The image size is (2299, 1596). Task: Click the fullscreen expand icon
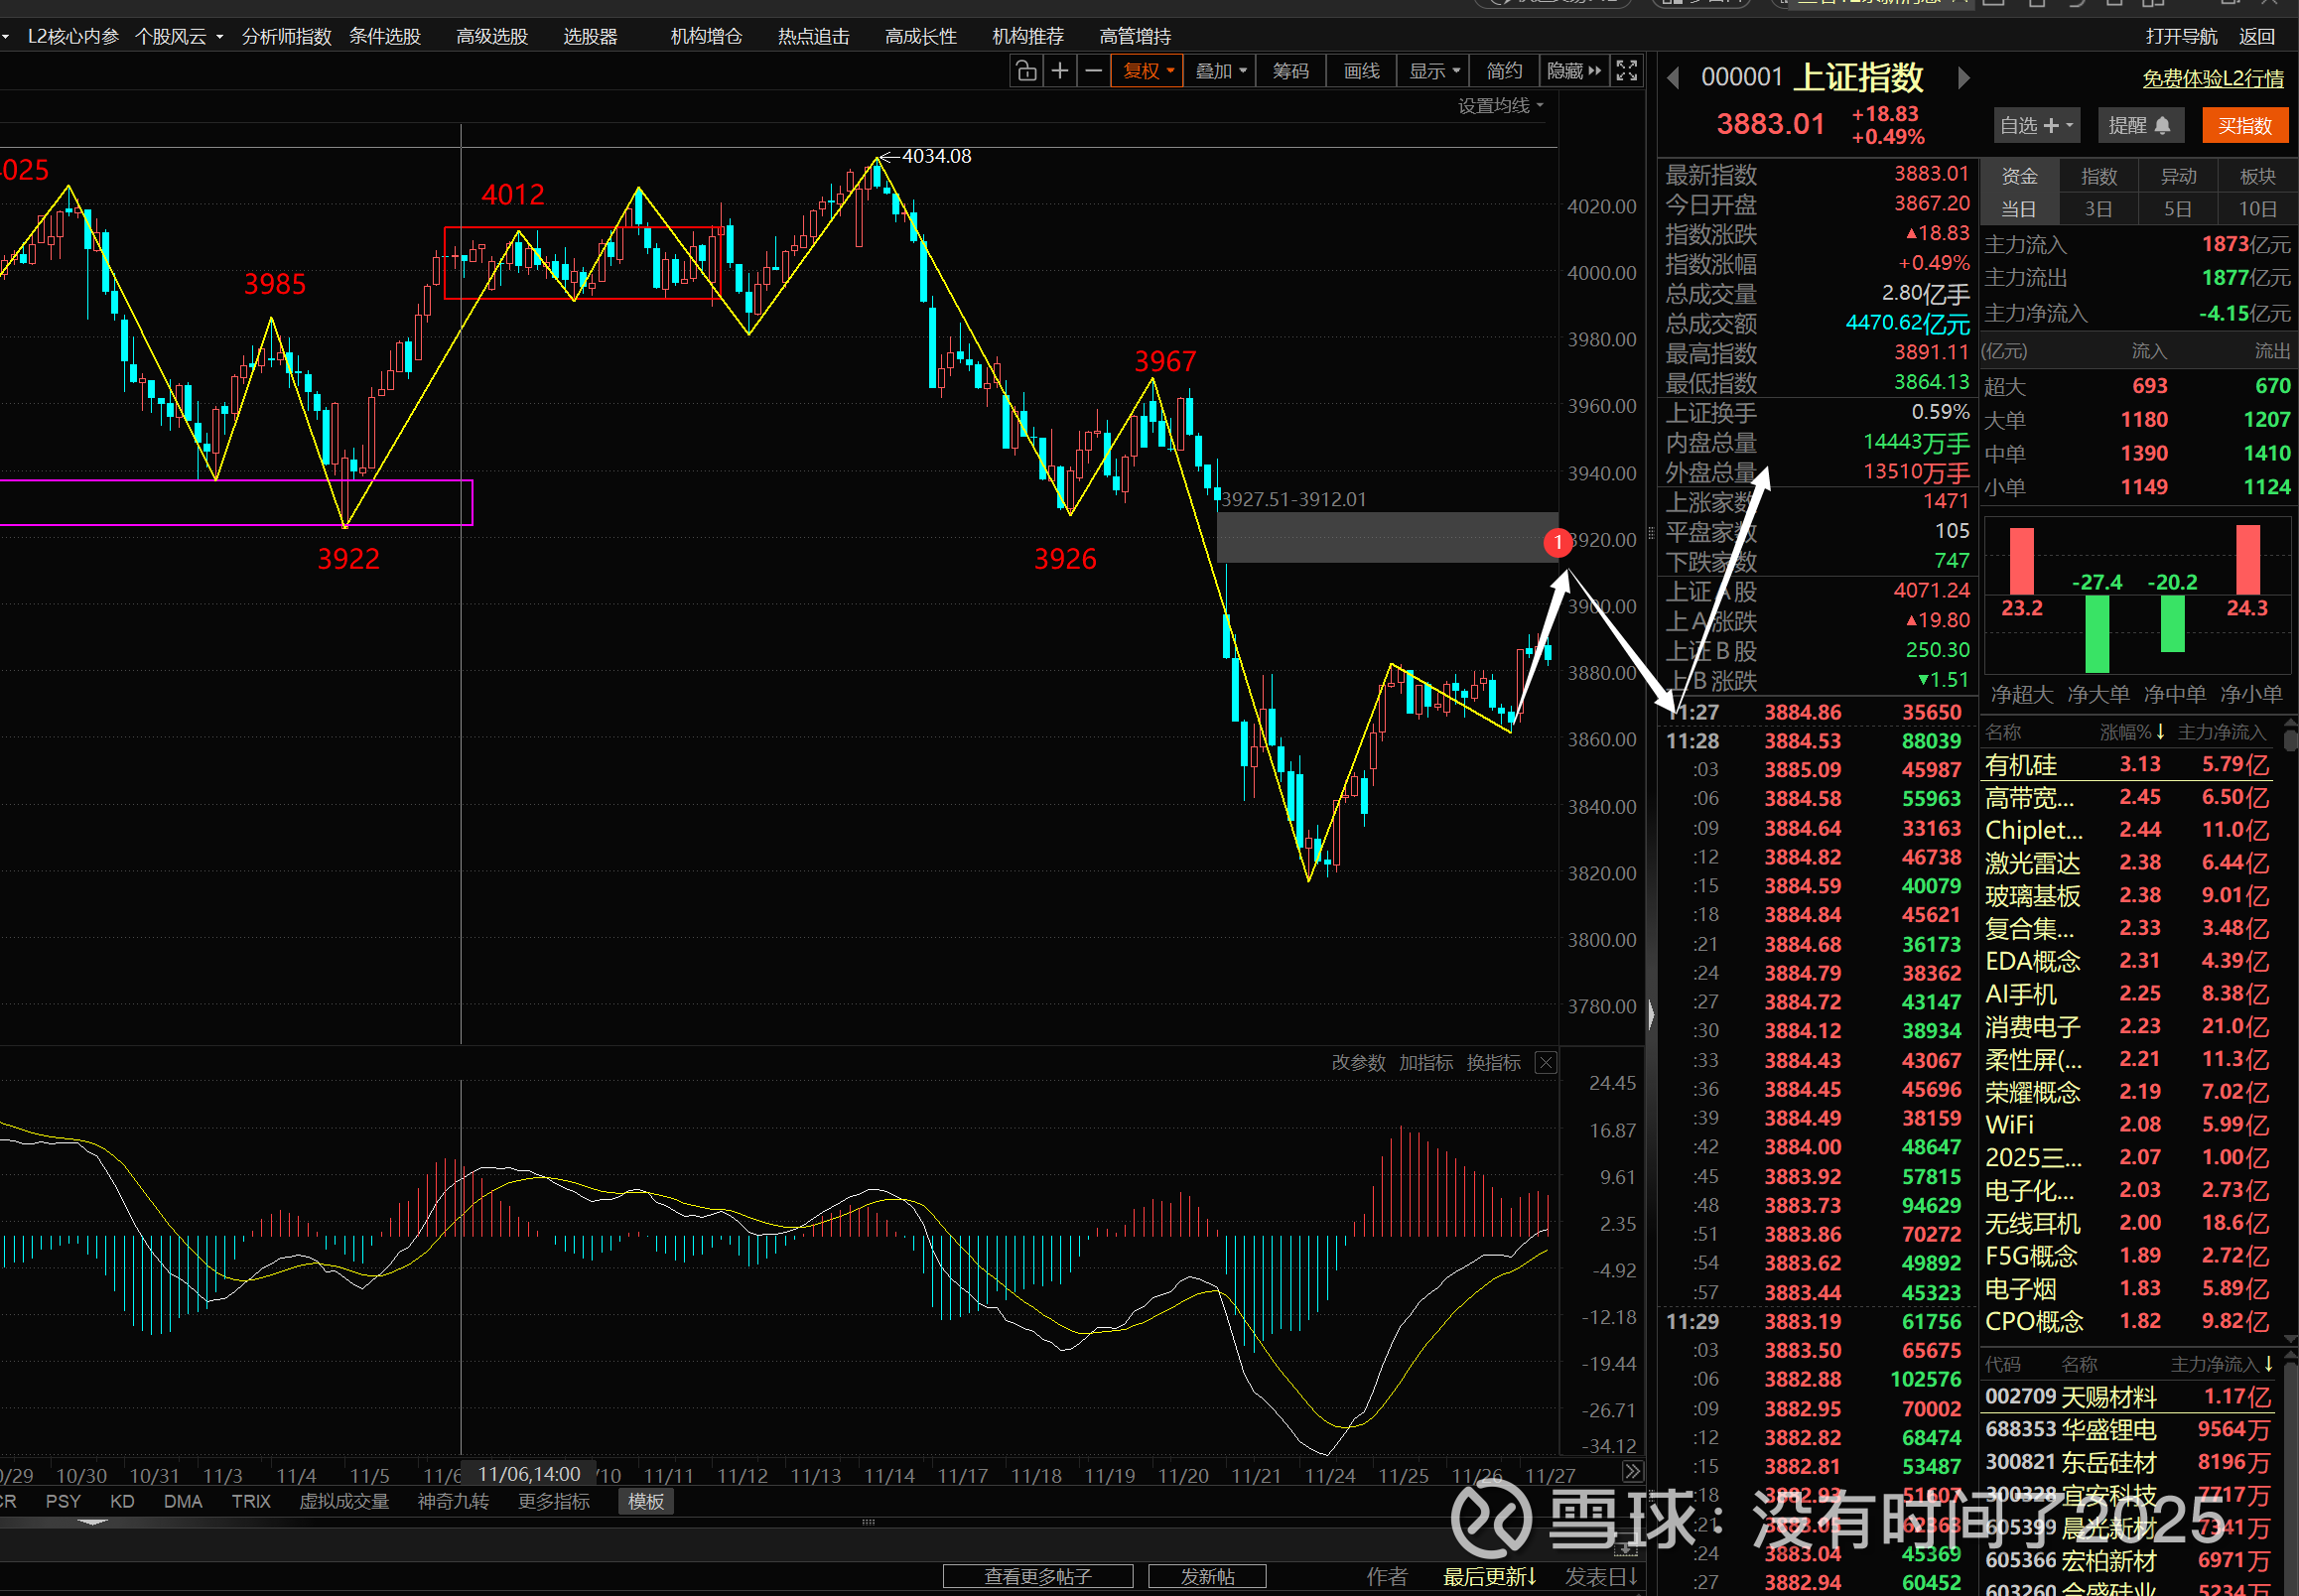(x=1627, y=71)
